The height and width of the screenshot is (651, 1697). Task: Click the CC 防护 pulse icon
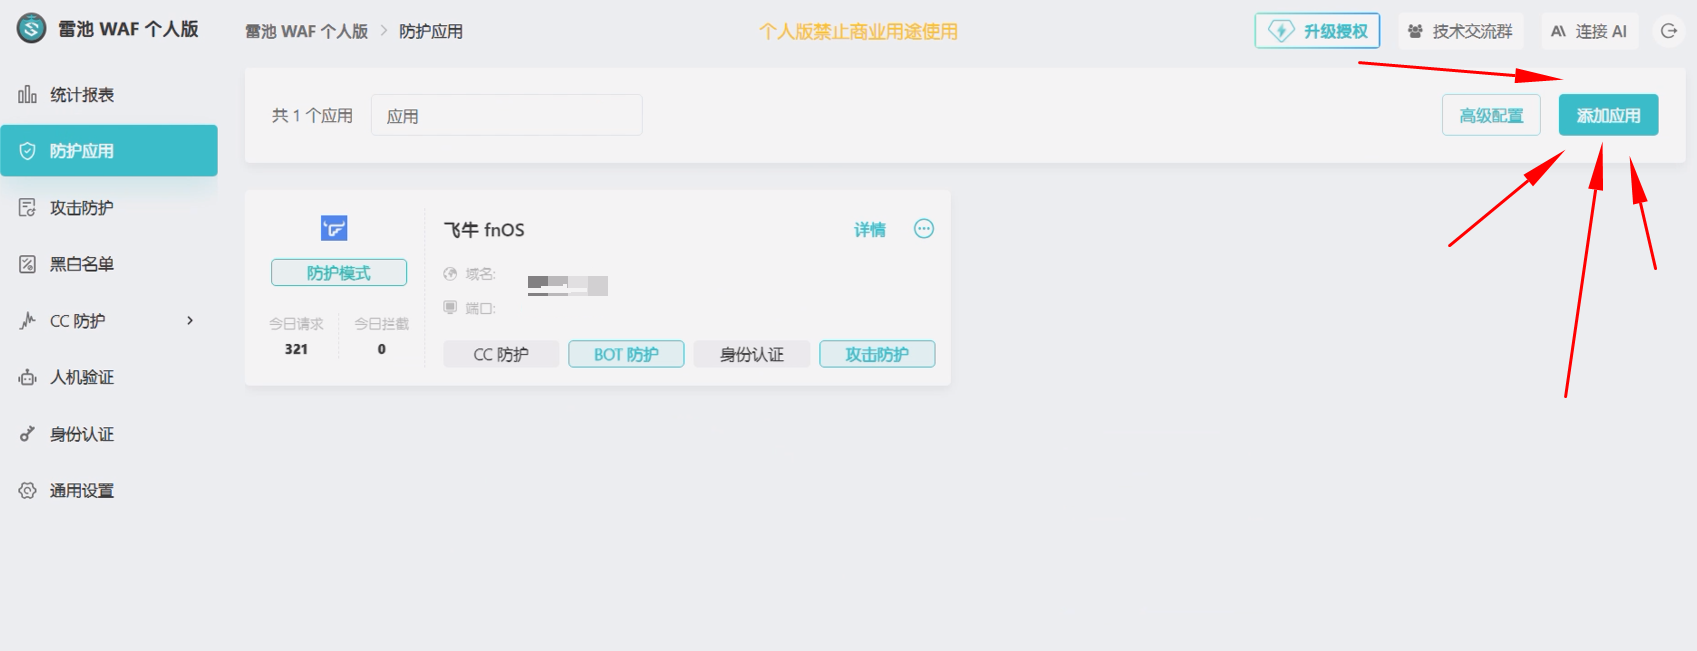coord(27,321)
